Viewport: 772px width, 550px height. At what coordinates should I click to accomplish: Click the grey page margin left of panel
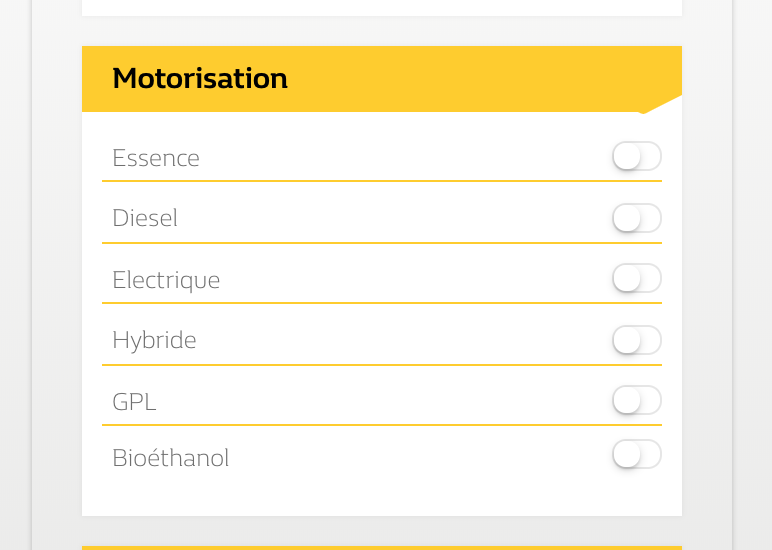16,275
